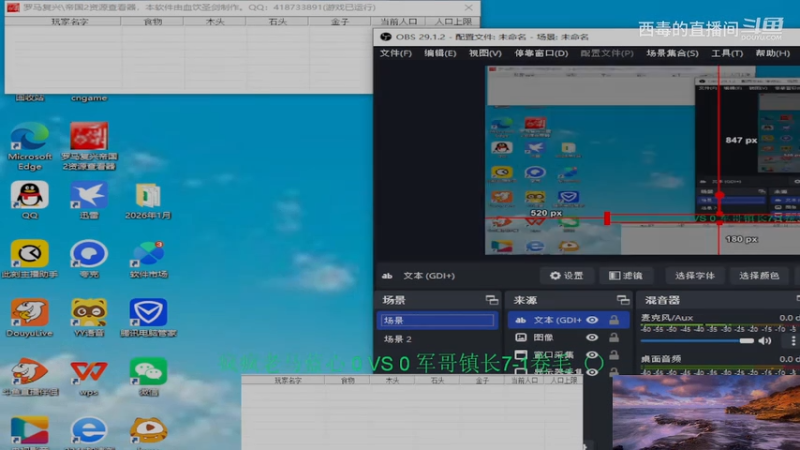Click the OBS preview canvas
This screenshot has width=800, height=450.
coord(642,160)
